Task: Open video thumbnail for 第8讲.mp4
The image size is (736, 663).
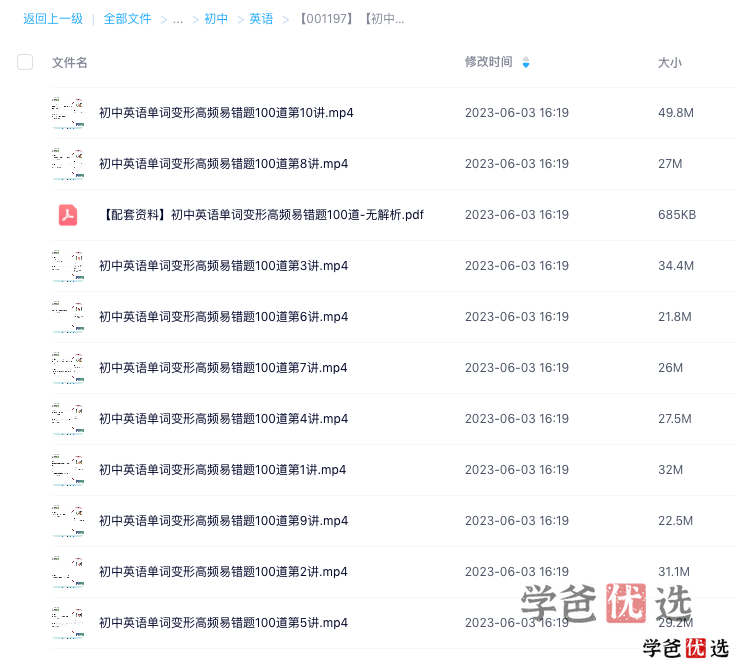Action: click(x=68, y=164)
